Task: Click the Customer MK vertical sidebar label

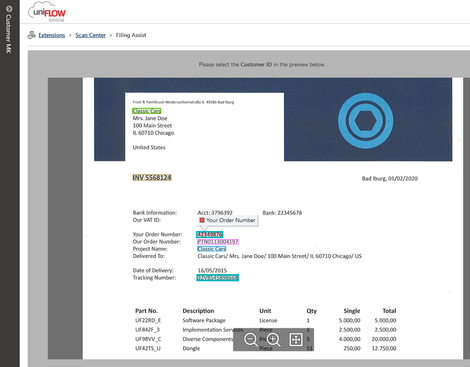Action: pos(9,34)
